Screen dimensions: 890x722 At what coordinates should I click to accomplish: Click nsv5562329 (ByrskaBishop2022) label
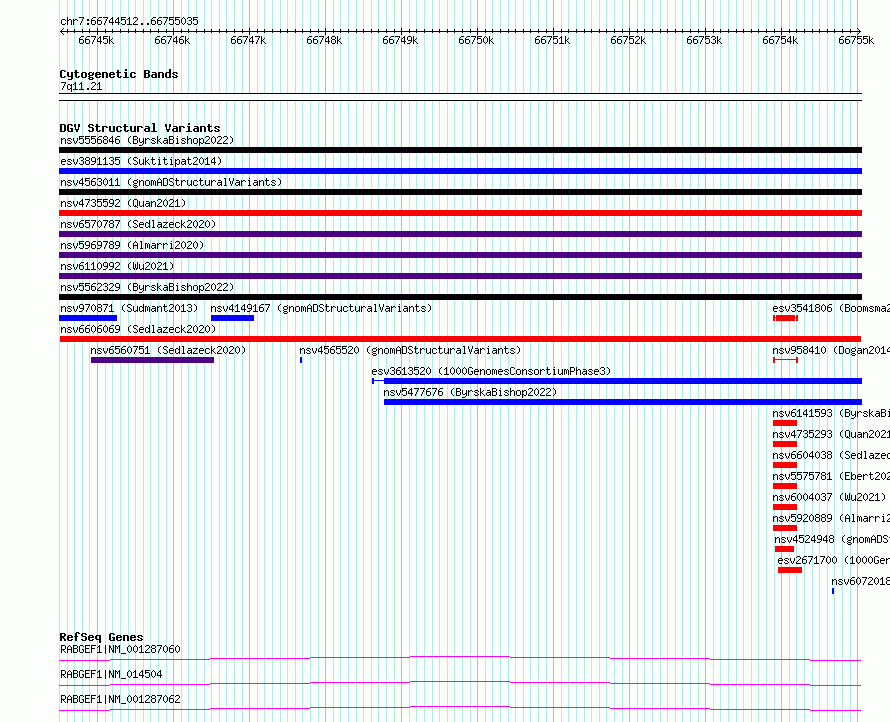[147, 287]
